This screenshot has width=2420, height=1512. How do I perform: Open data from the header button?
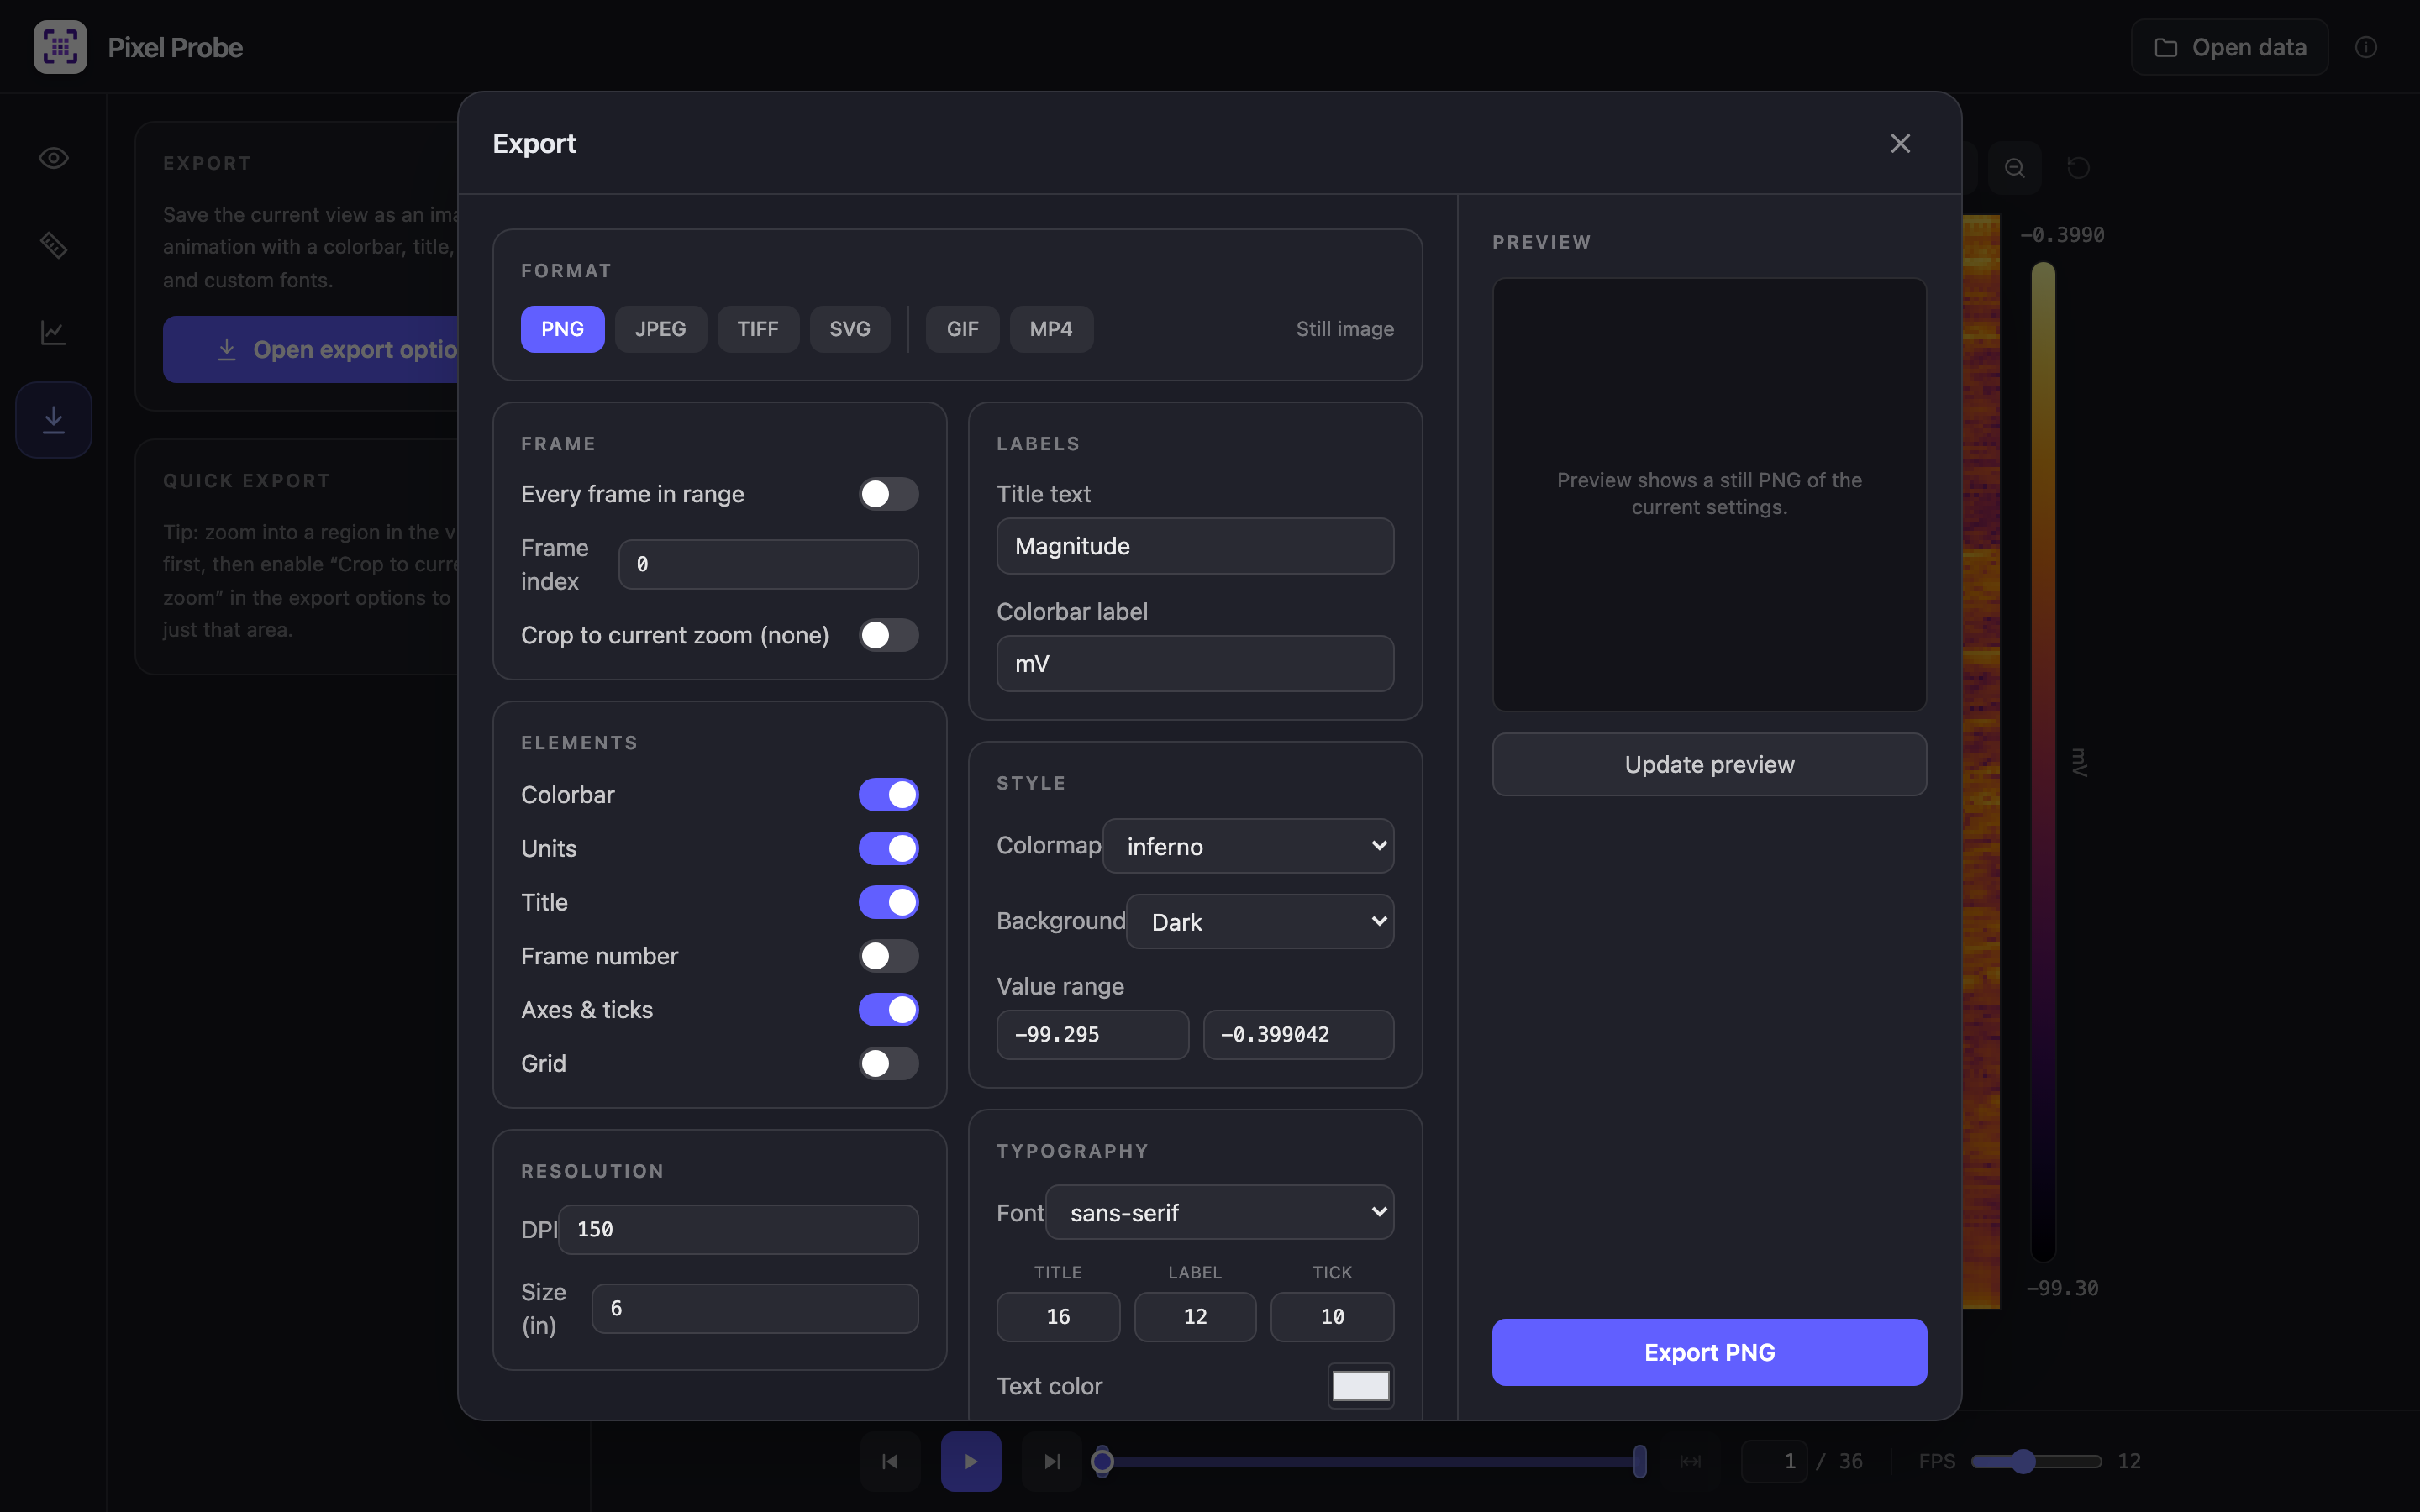pyautogui.click(x=2230, y=47)
